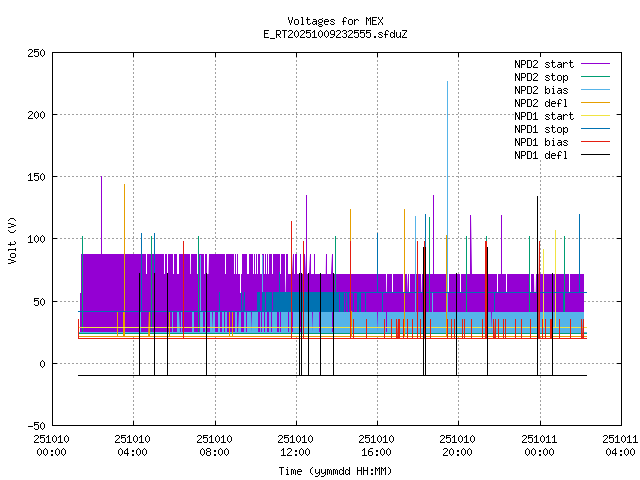This screenshot has width=640, height=480.
Task: Select the NPD1 stop legend entry
Action: click(x=543, y=129)
